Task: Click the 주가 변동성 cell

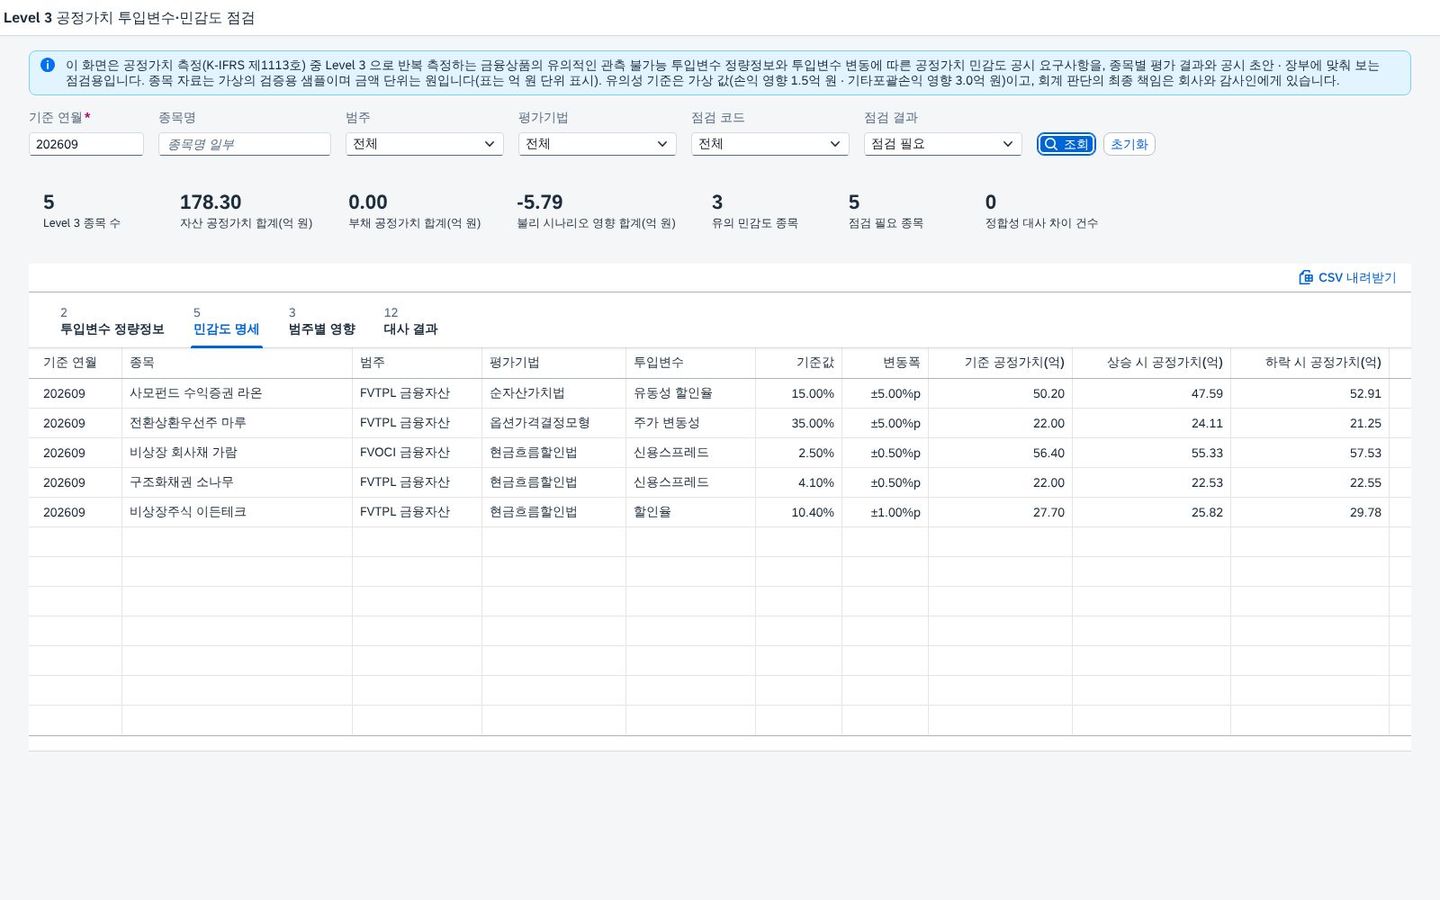Action: pyautogui.click(x=691, y=423)
